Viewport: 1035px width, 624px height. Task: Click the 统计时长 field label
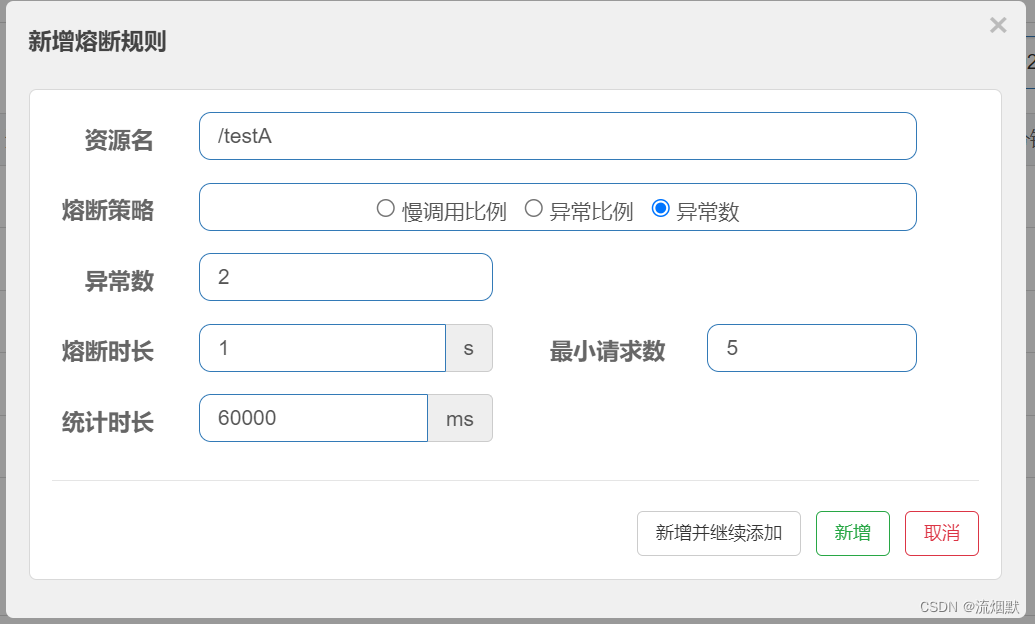click(x=108, y=422)
